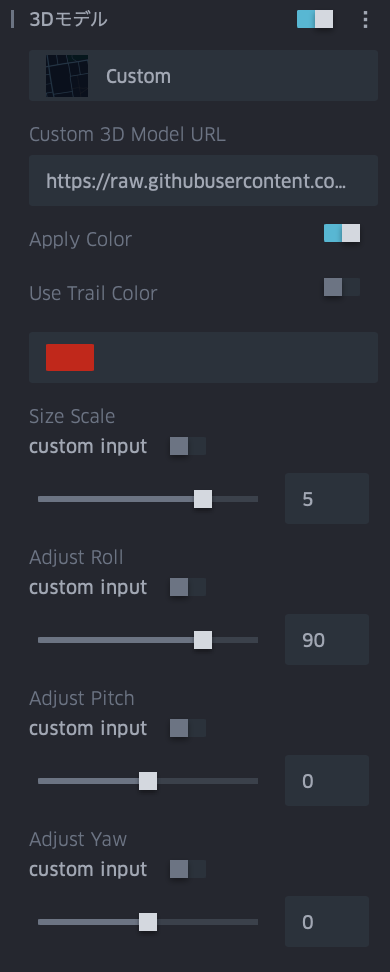Toggle the 3Dモデル layer switch off

(x=315, y=19)
